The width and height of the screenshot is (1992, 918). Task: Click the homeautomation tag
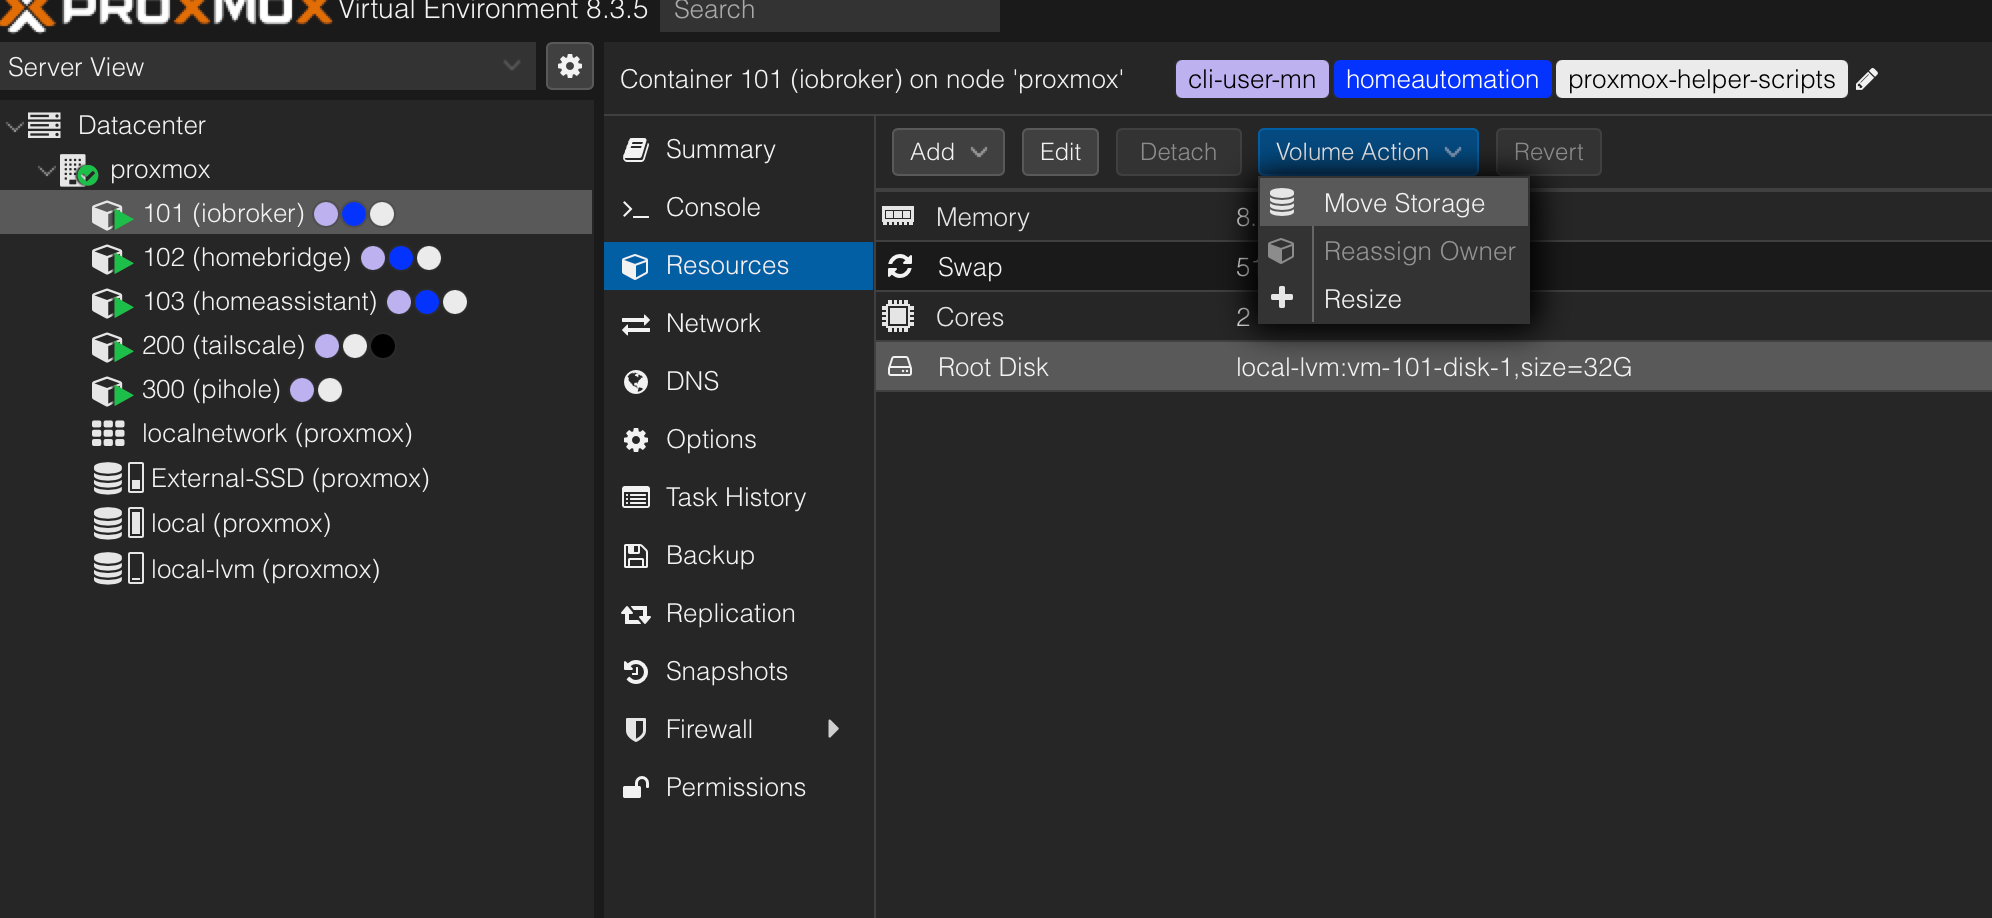point(1441,79)
